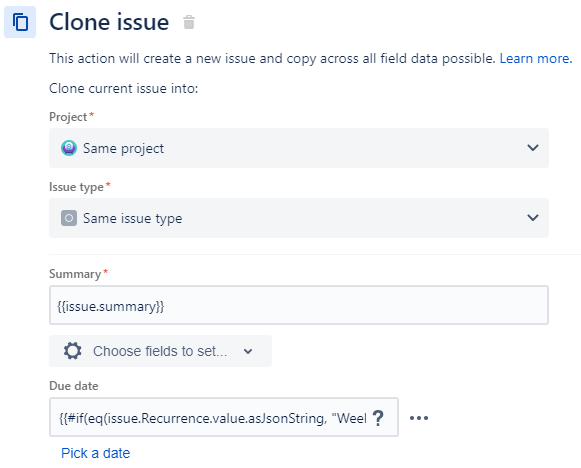Open the Due date more options ellipsis
Image resolution: width=581 pixels, height=468 pixels.
tap(419, 418)
